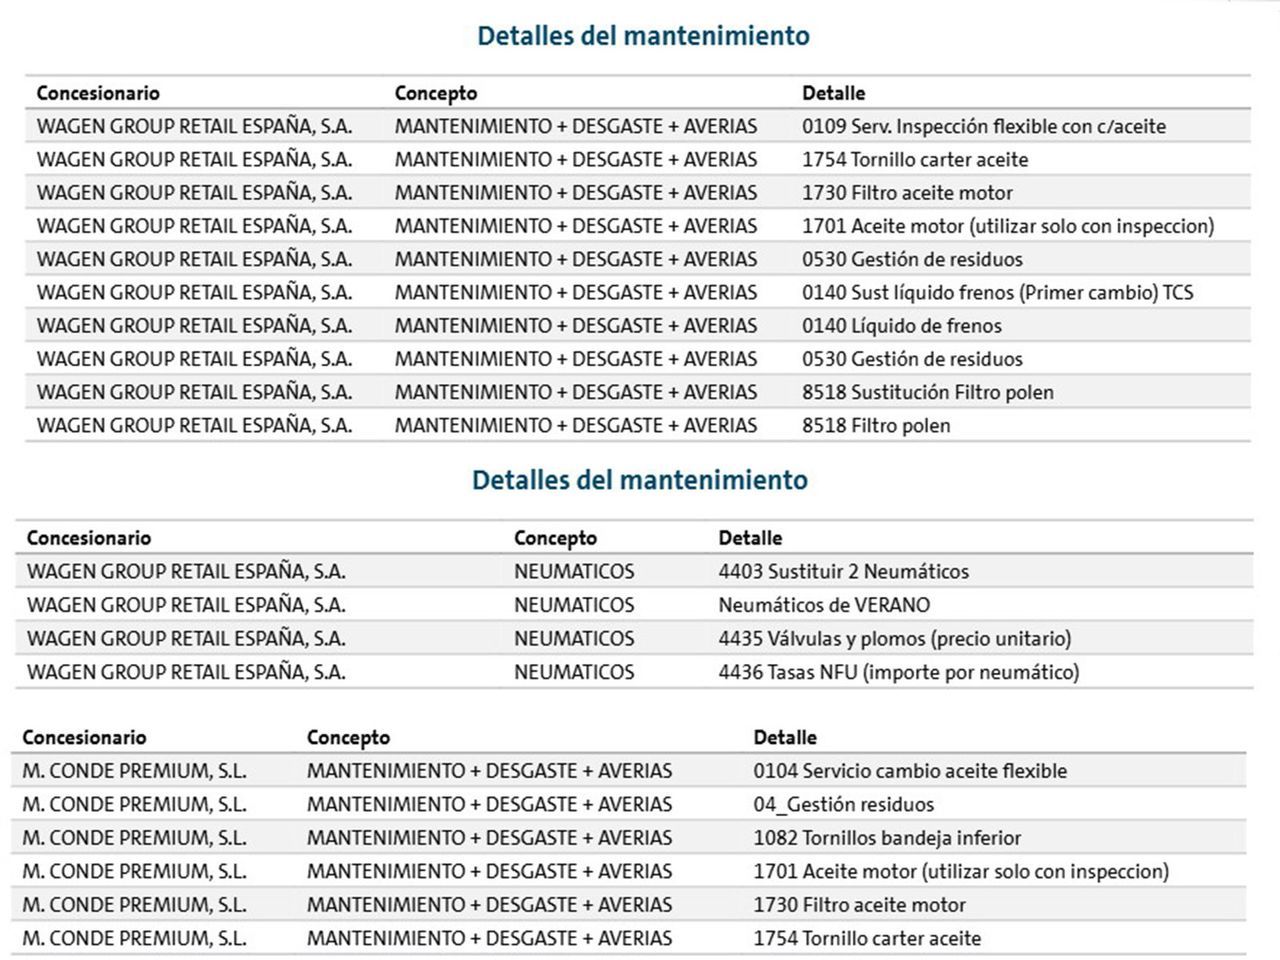This screenshot has height=960, width=1280.
Task: Click 'MANTENIMIENTO + DESGASTE + AVERIAS' in '0109 Serv. Inspección' row
Action: tap(576, 126)
